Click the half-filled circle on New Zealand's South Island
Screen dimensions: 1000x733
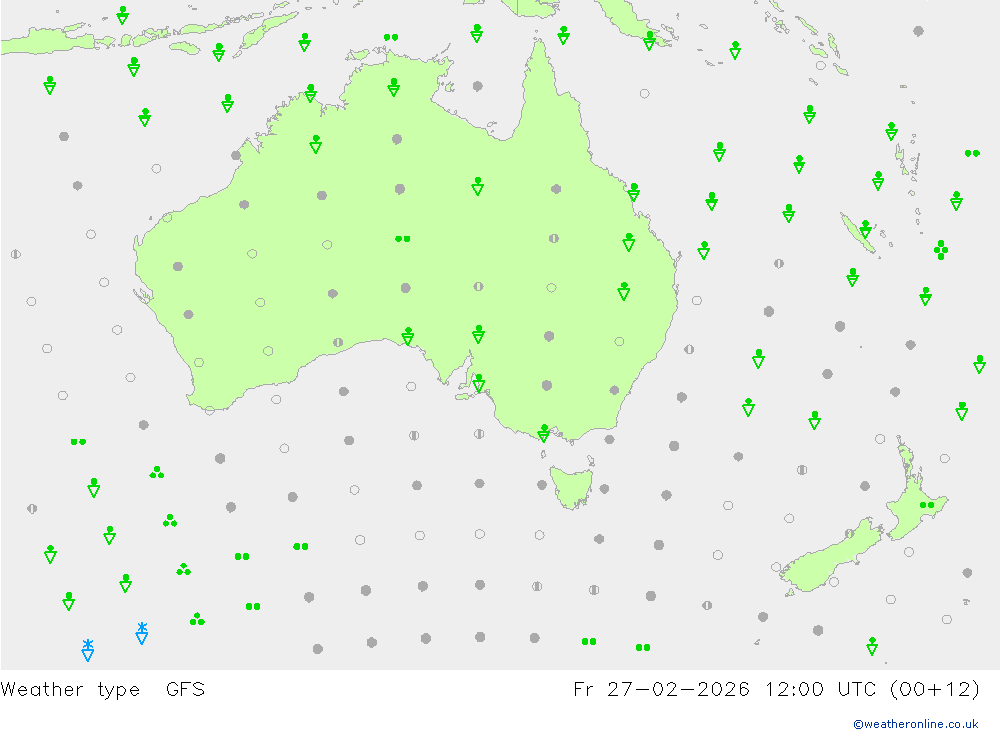(x=849, y=533)
